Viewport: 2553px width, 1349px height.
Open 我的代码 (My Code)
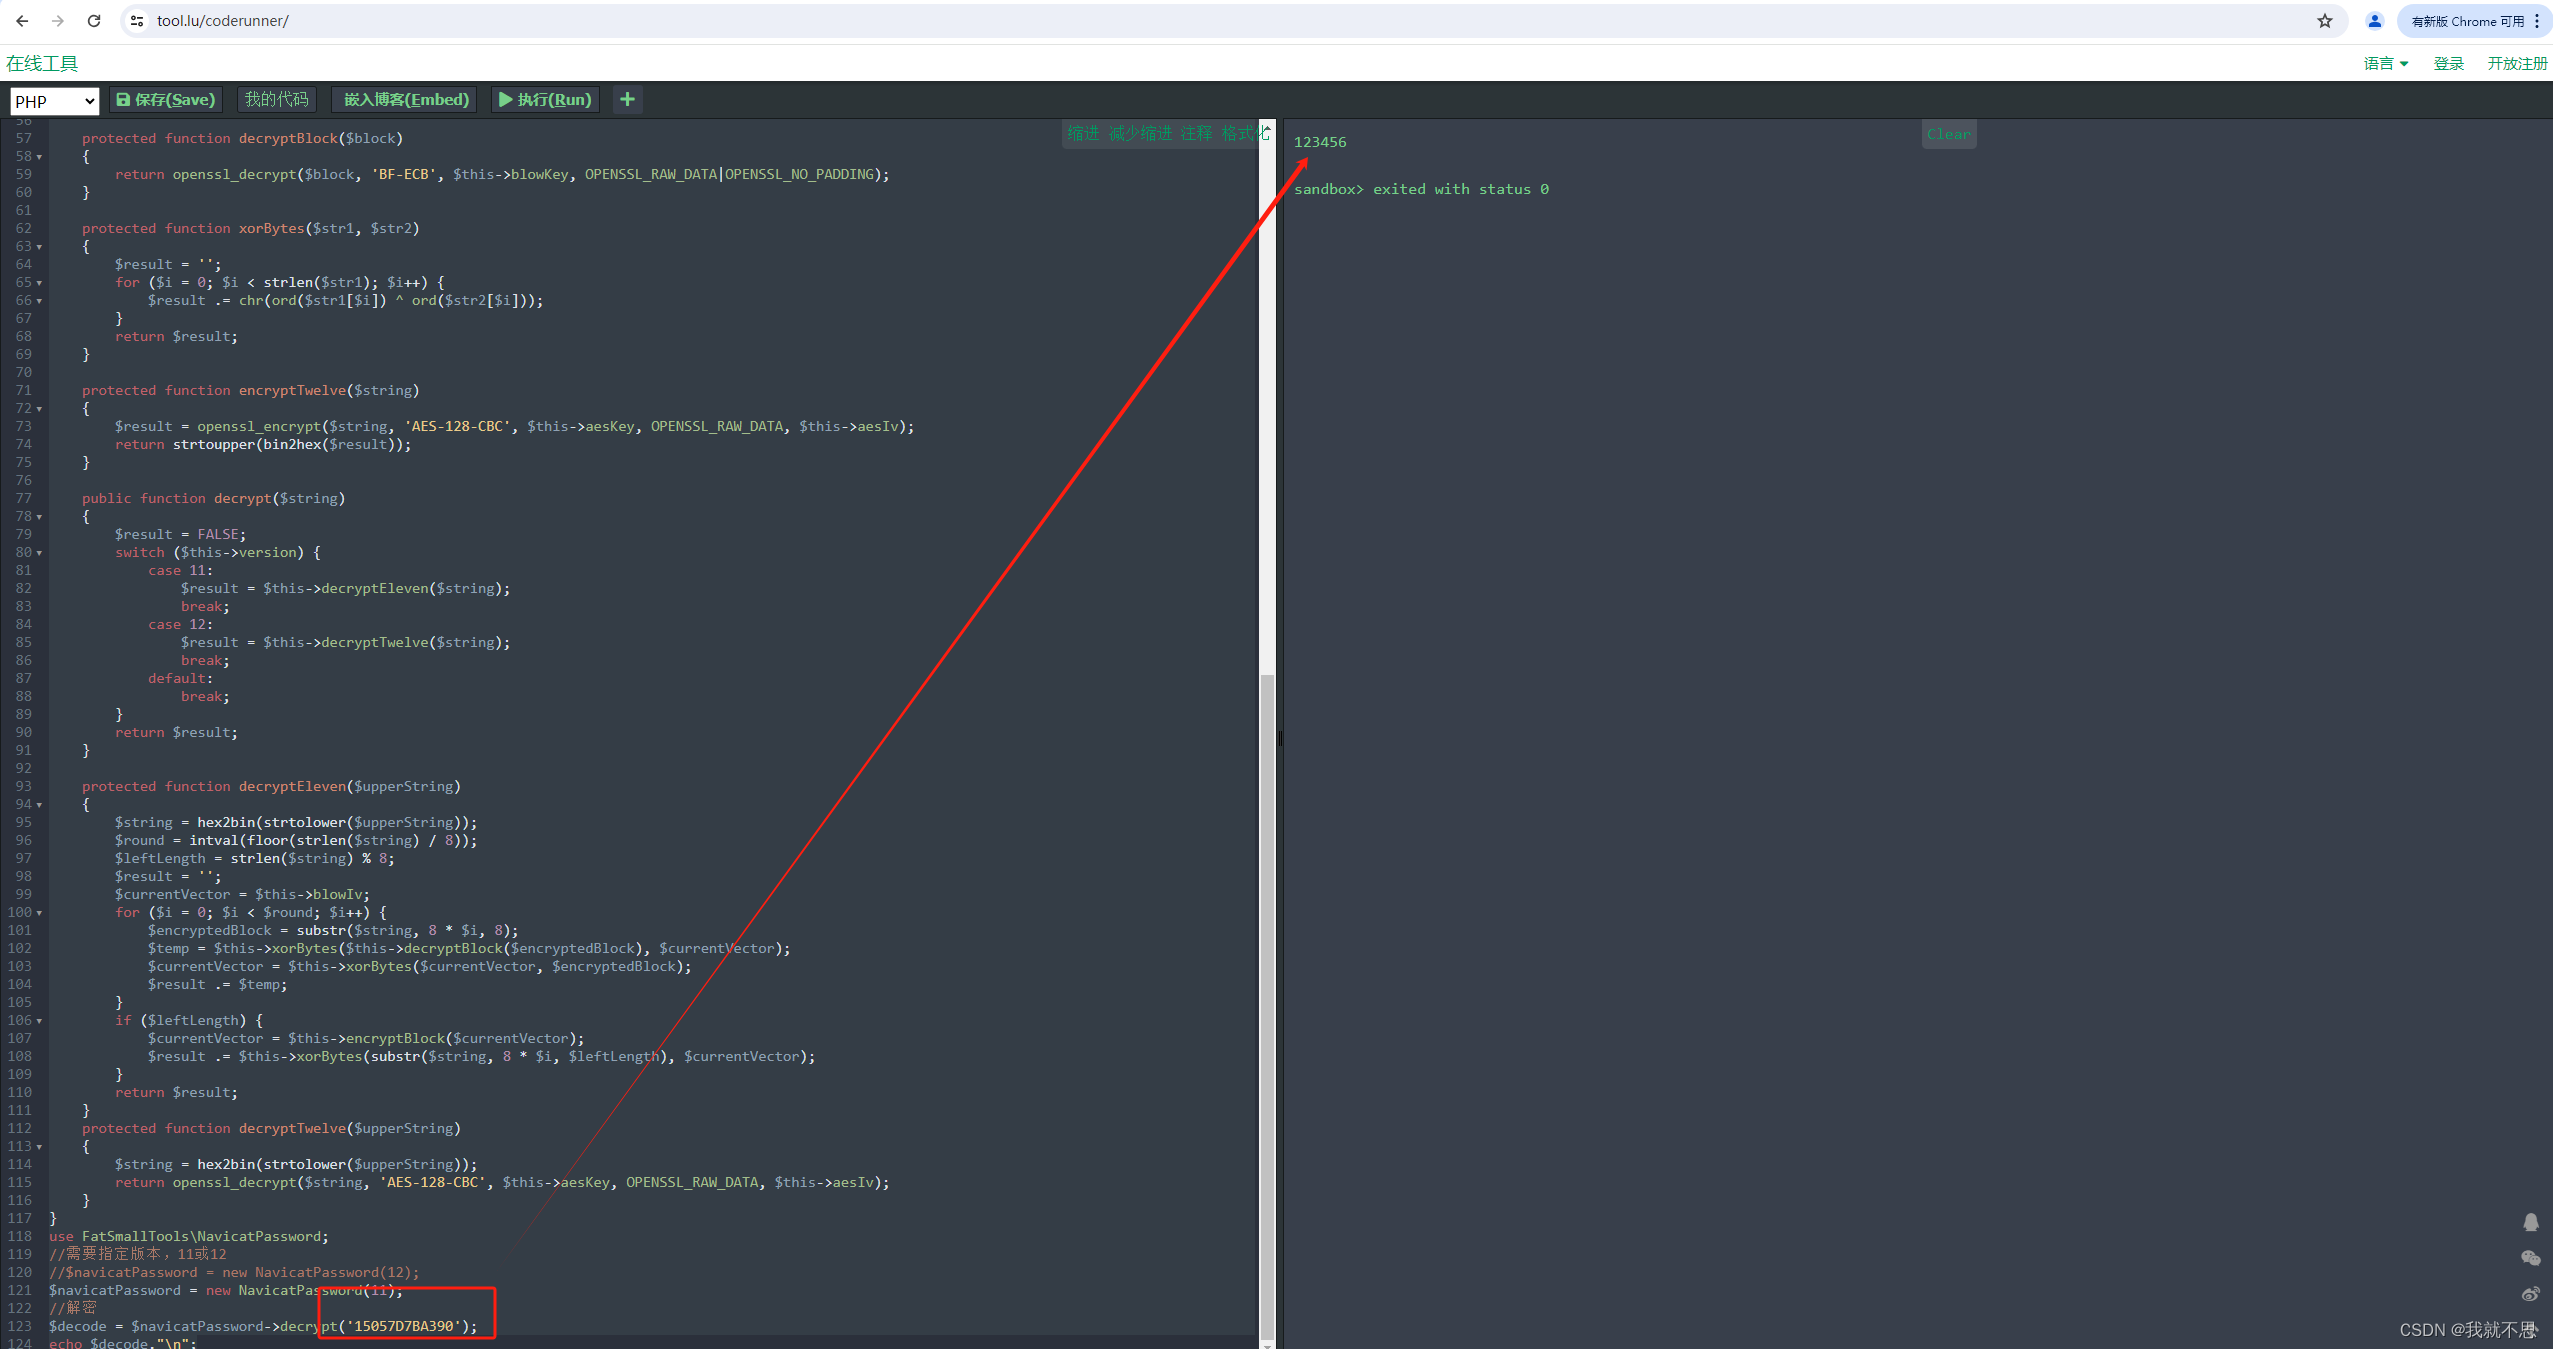click(277, 99)
